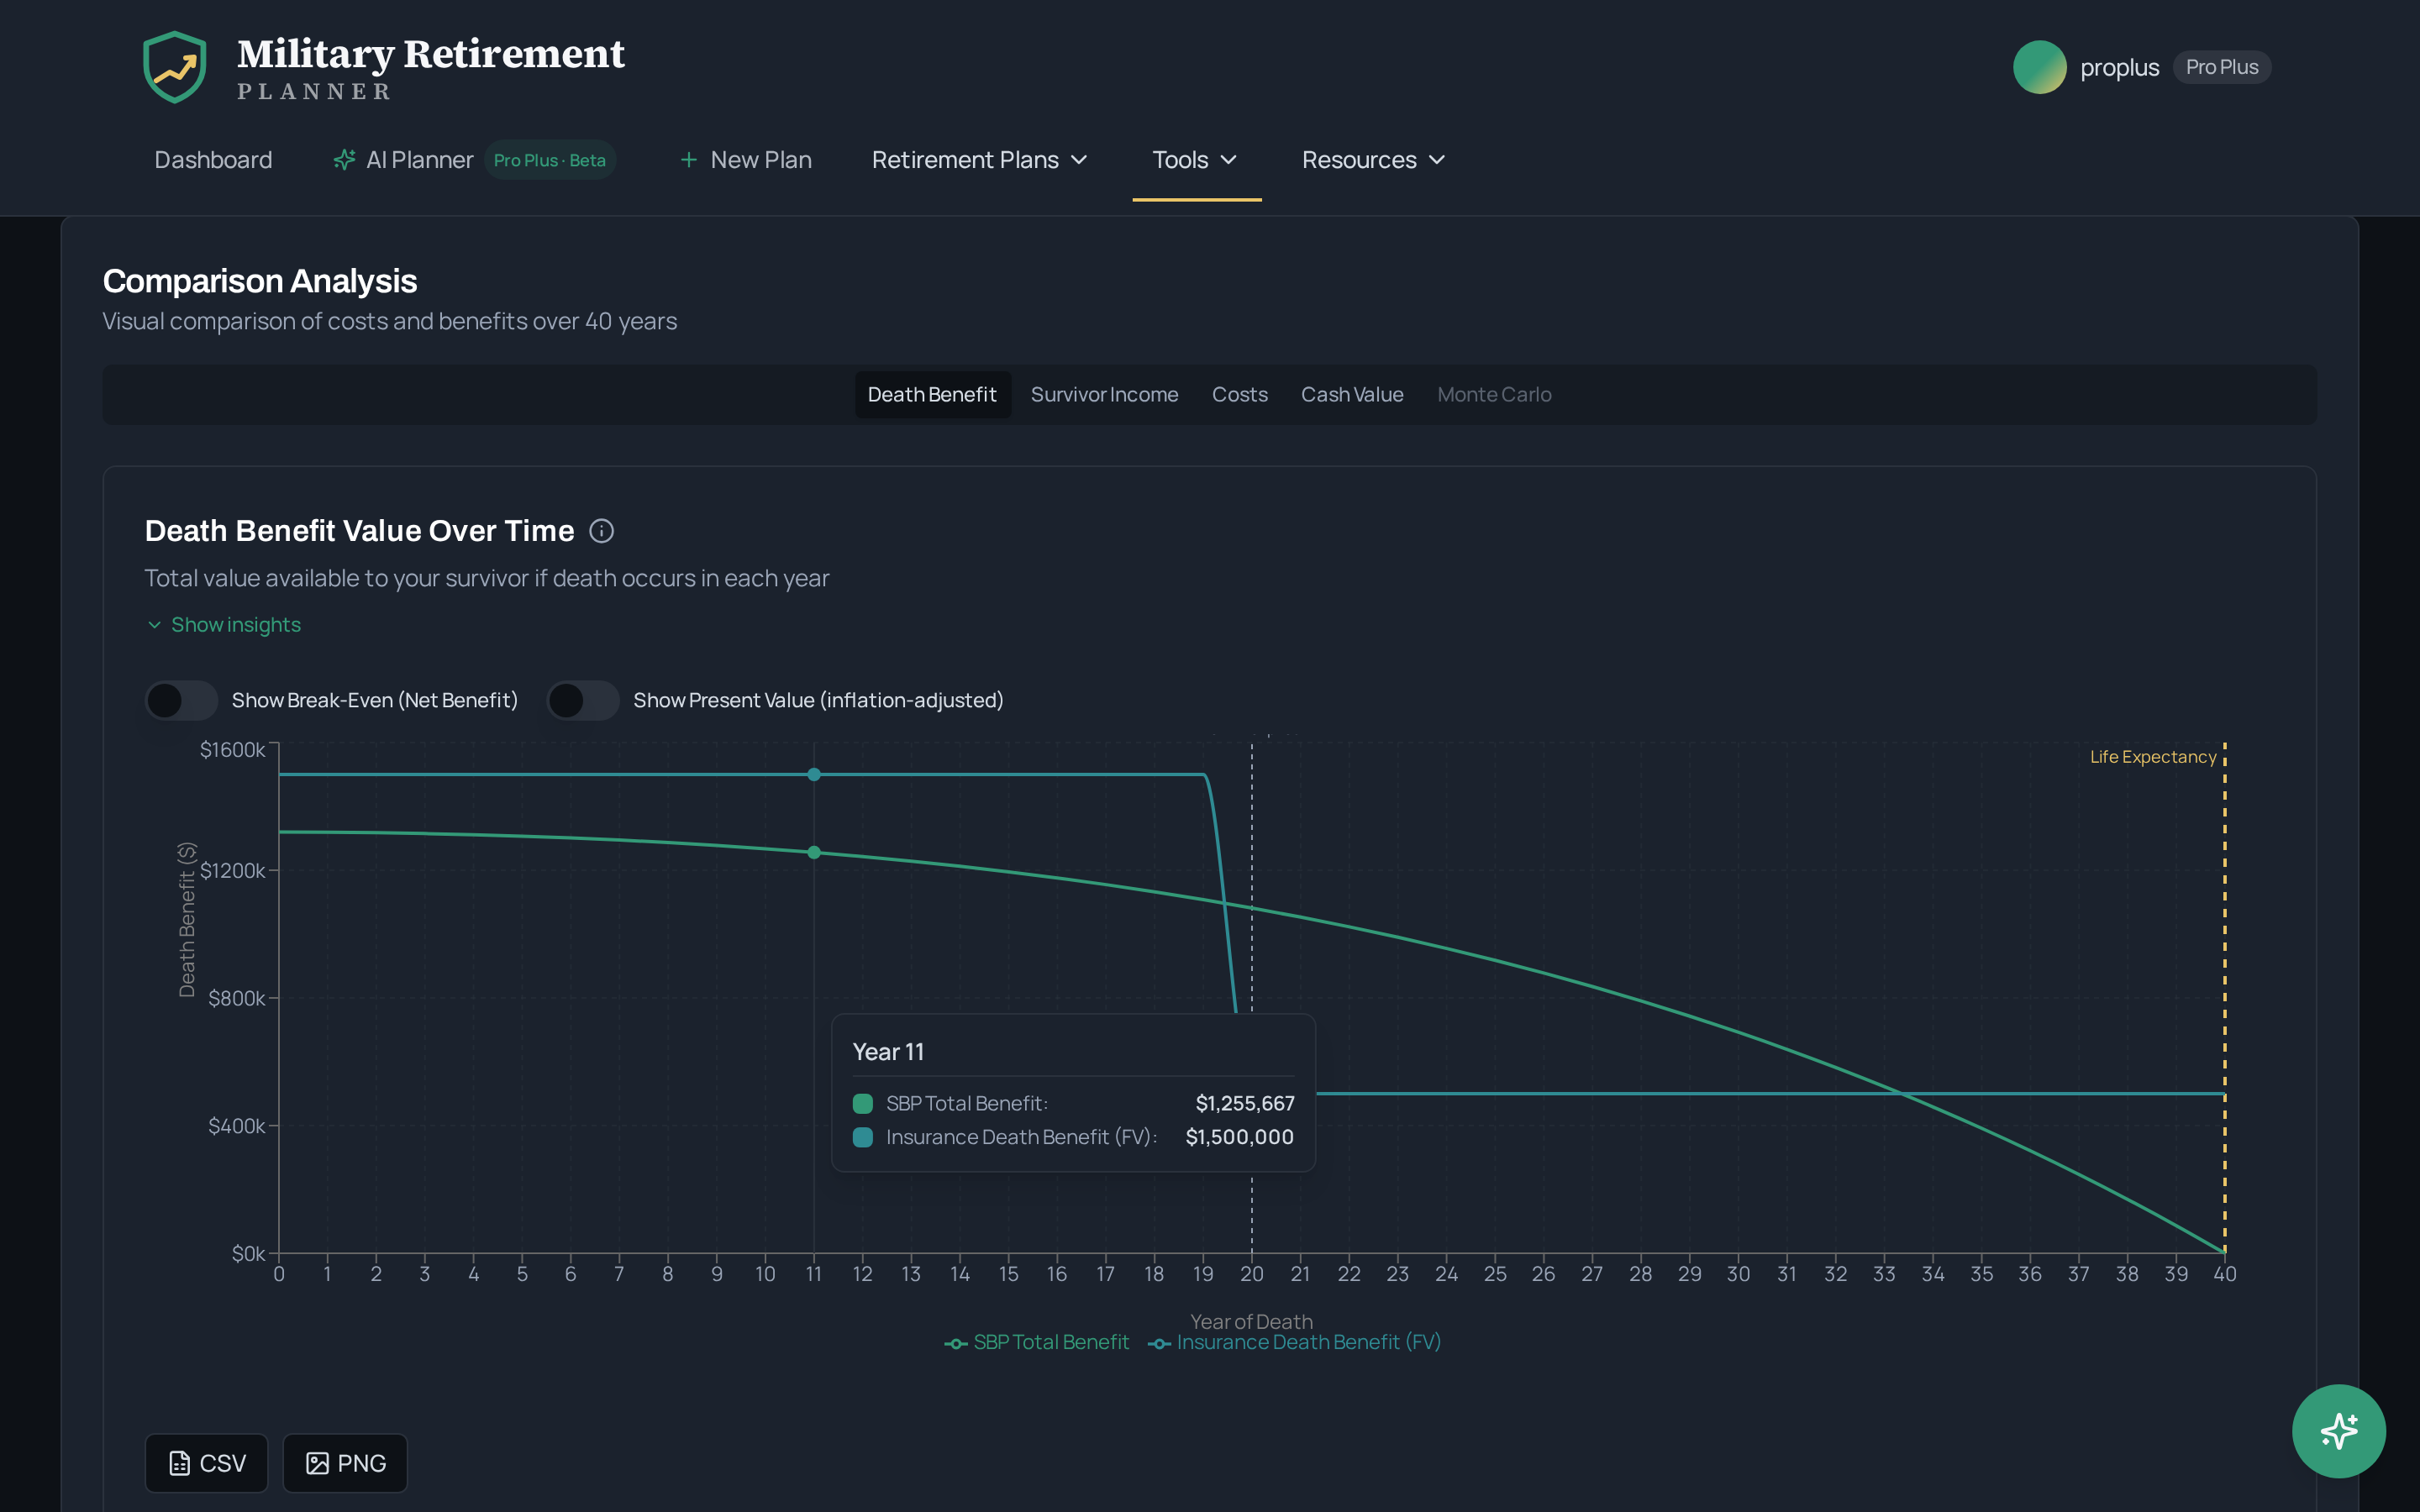Click the plus icon for New Plan

[688, 160]
